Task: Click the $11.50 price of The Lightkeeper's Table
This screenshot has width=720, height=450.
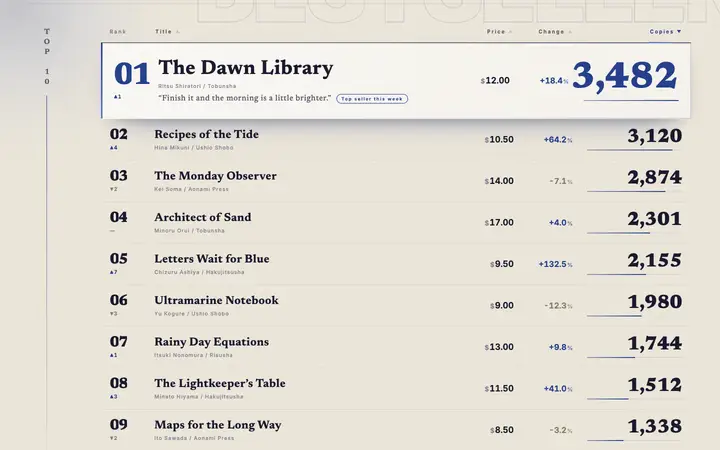Action: [499, 388]
